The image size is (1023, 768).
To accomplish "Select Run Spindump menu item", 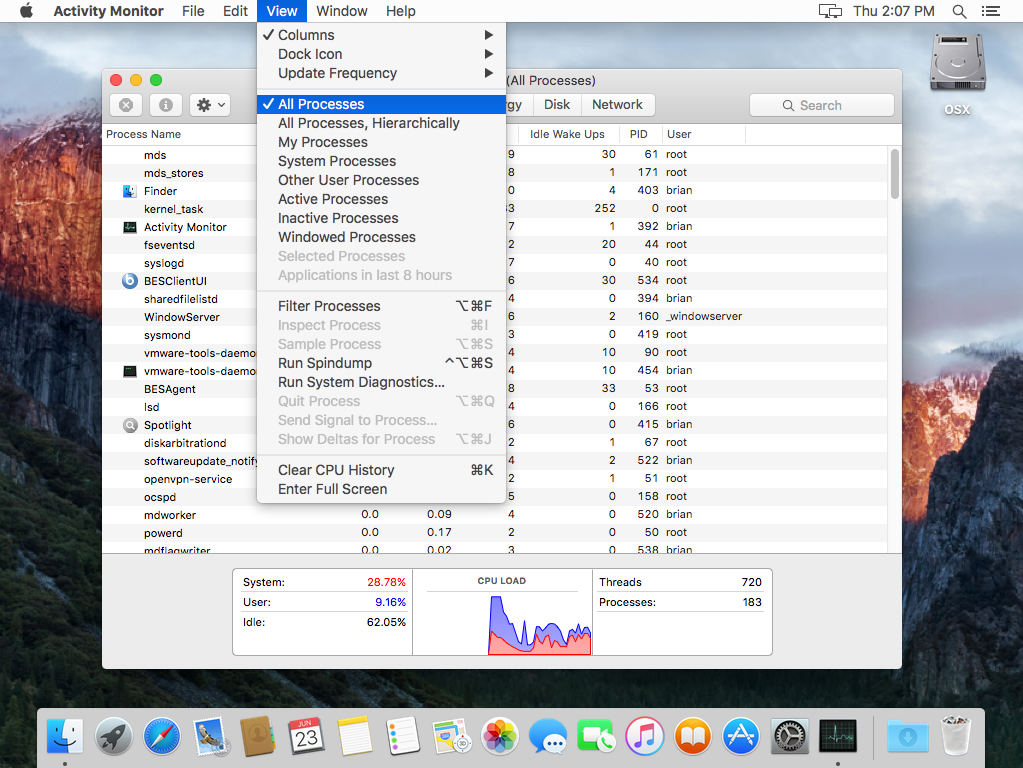I will (382, 363).
